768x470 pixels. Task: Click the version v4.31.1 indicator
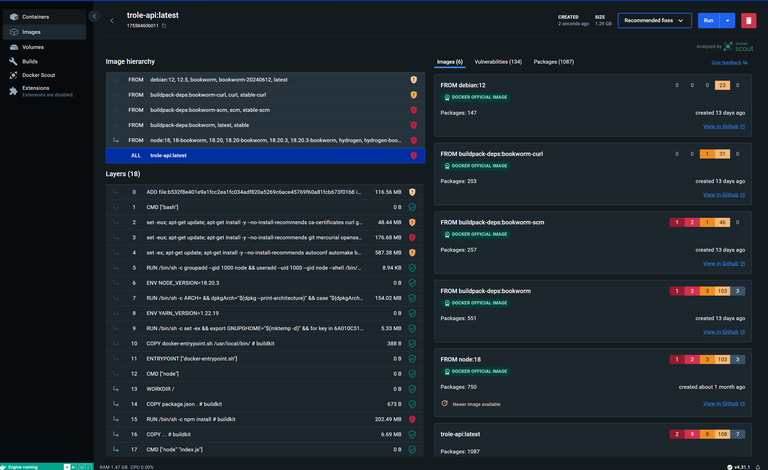739,467
